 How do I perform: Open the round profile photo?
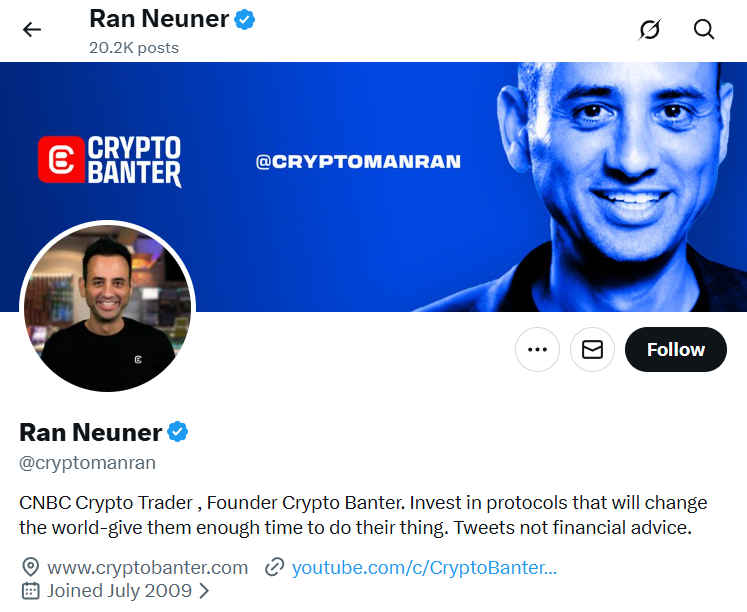click(x=107, y=306)
